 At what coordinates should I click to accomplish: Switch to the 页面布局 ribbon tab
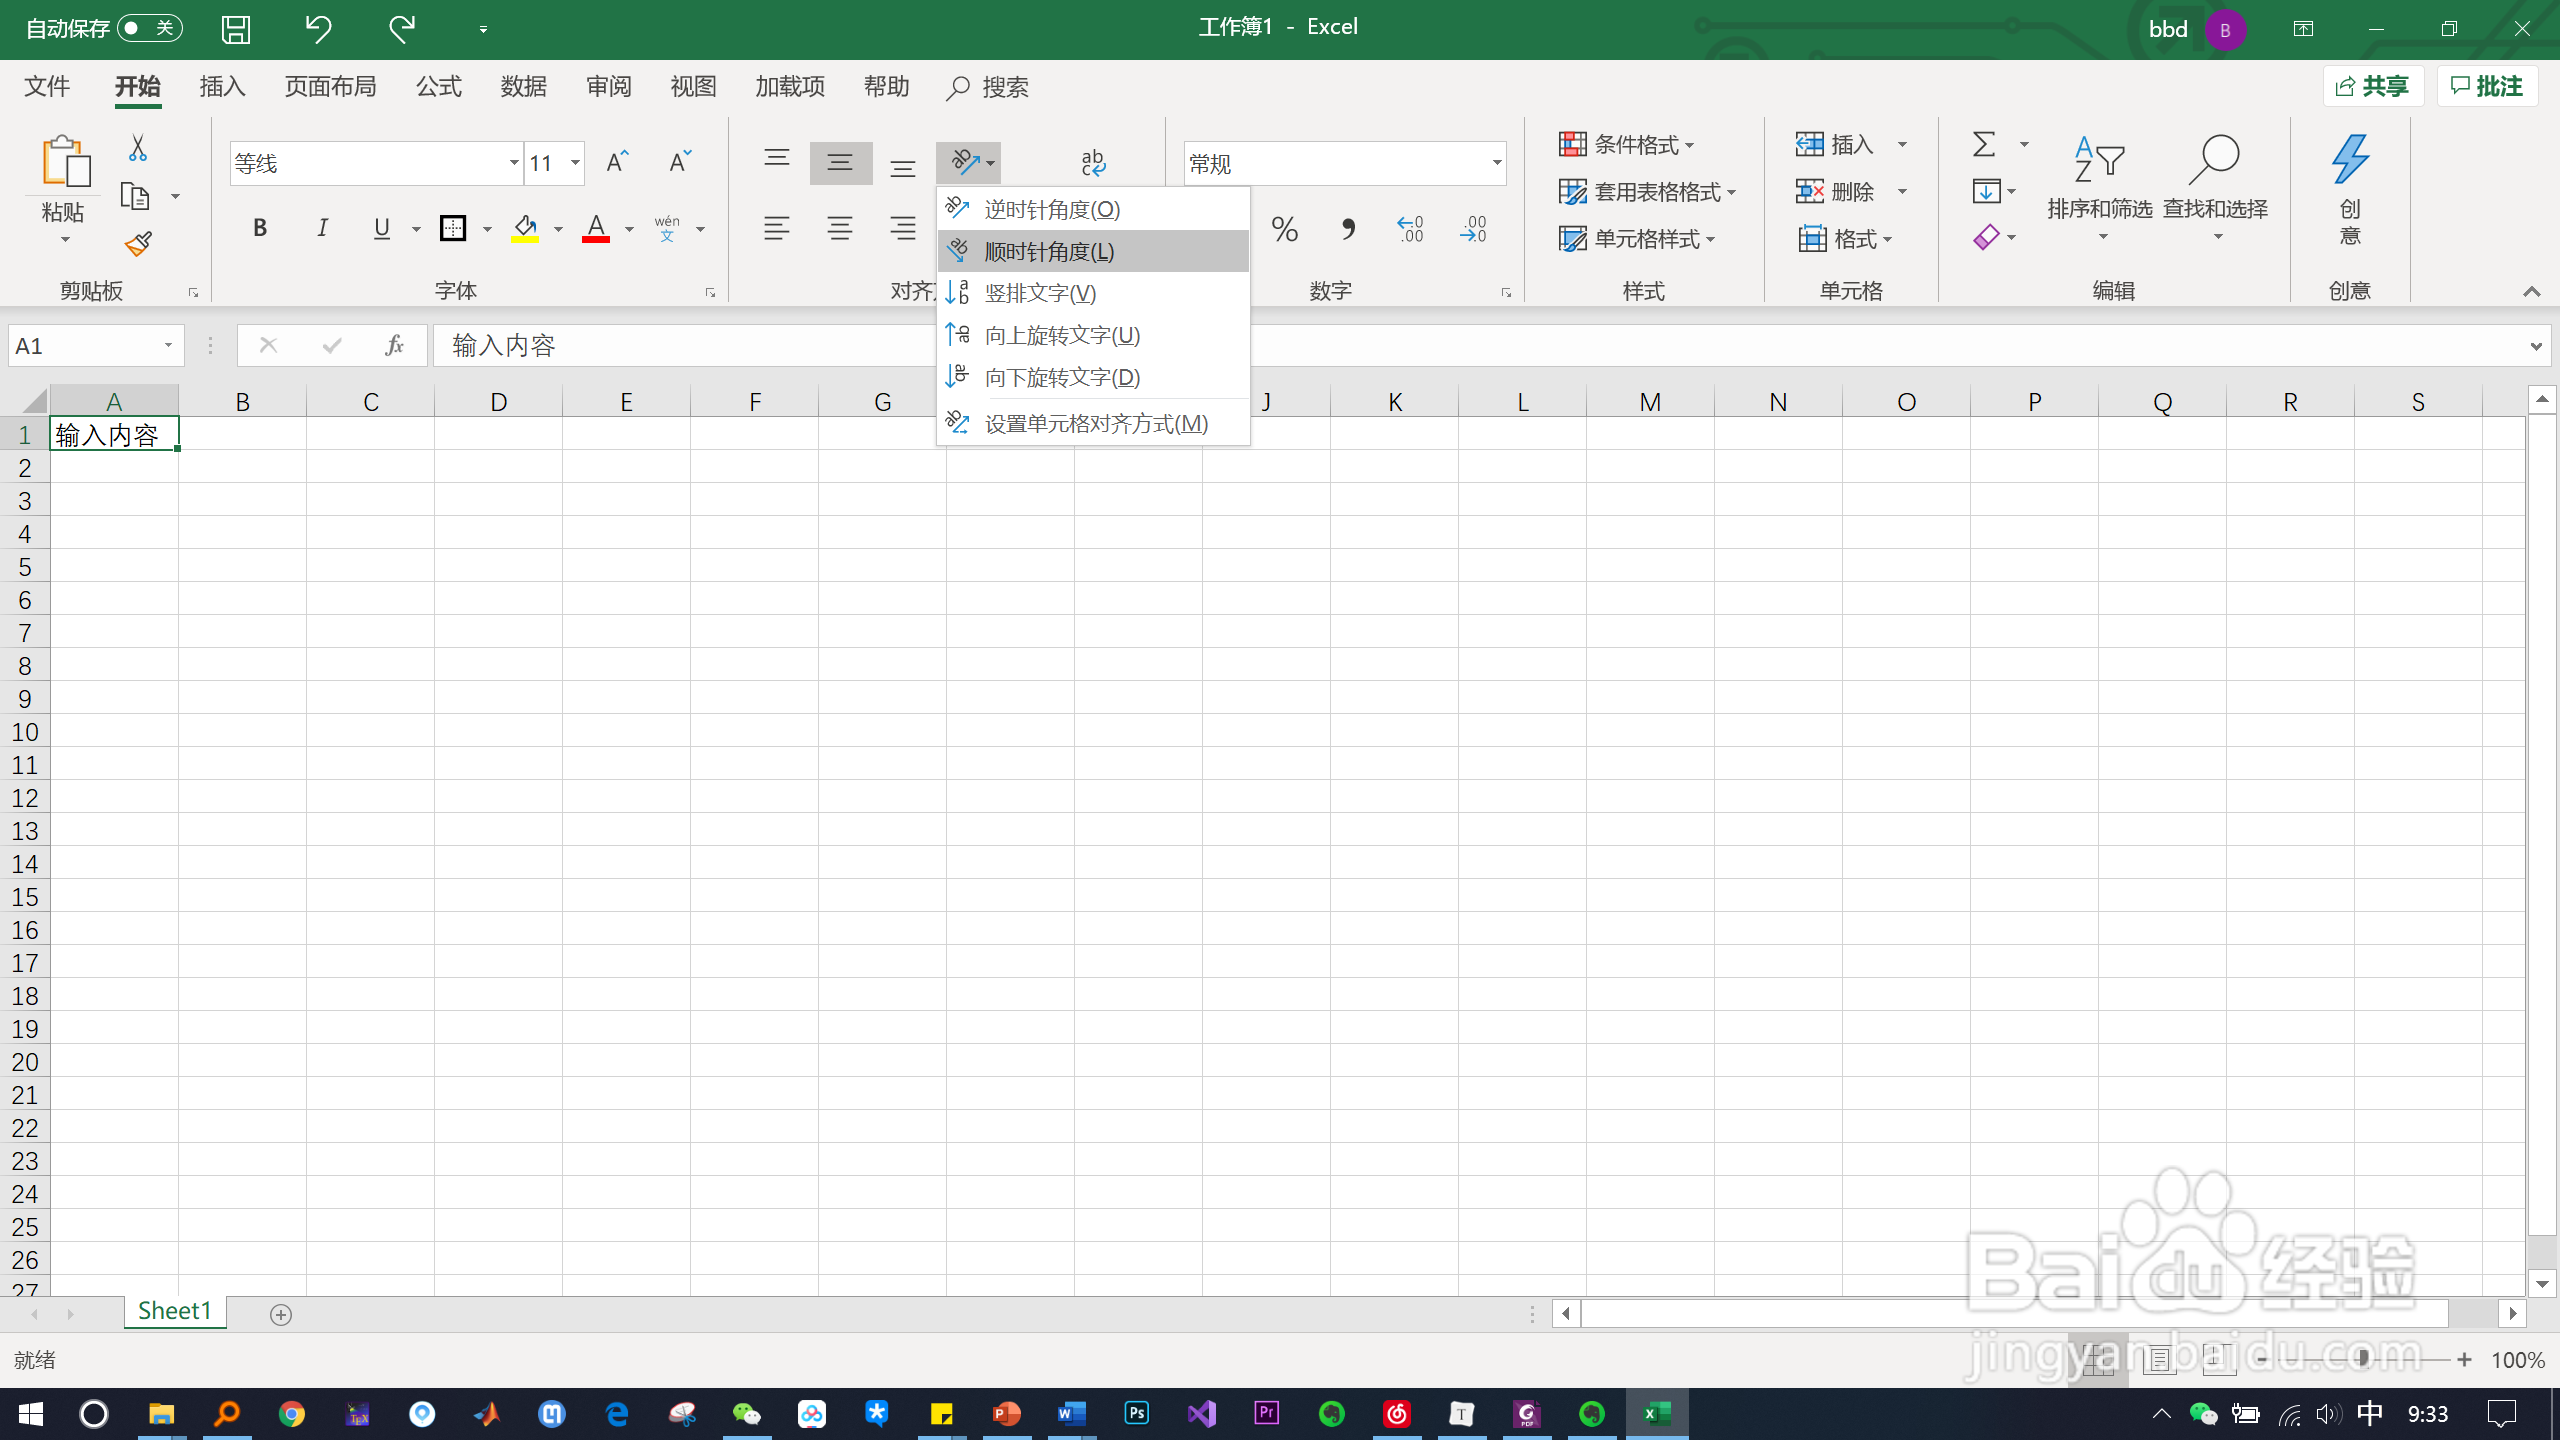click(330, 87)
